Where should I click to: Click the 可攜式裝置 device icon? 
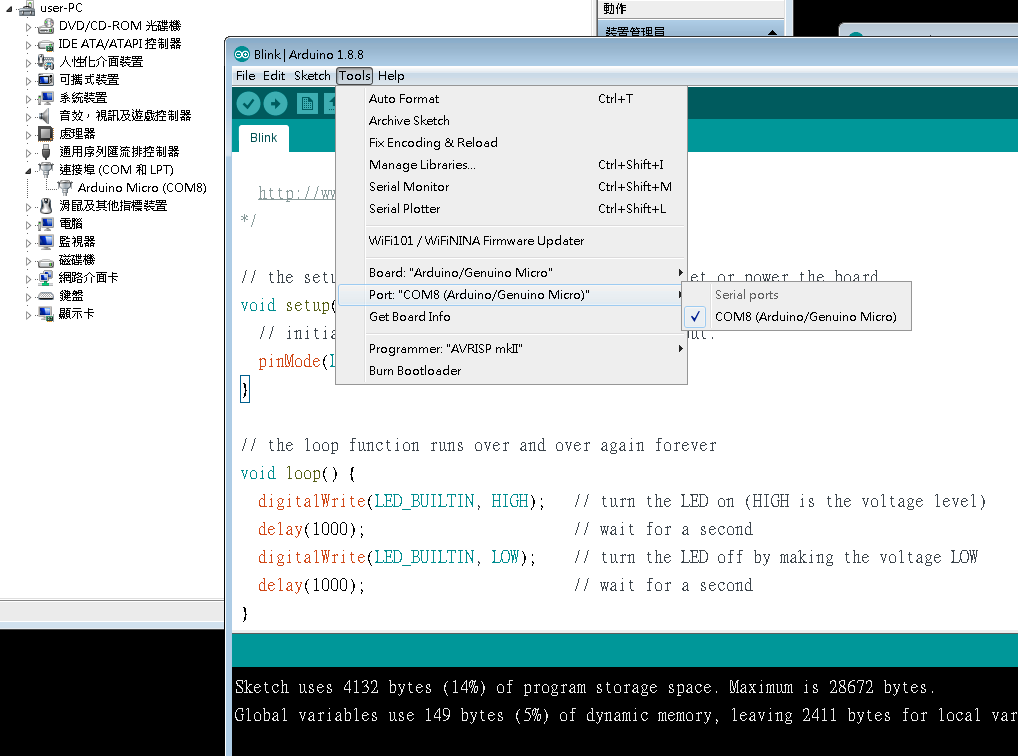pos(45,80)
